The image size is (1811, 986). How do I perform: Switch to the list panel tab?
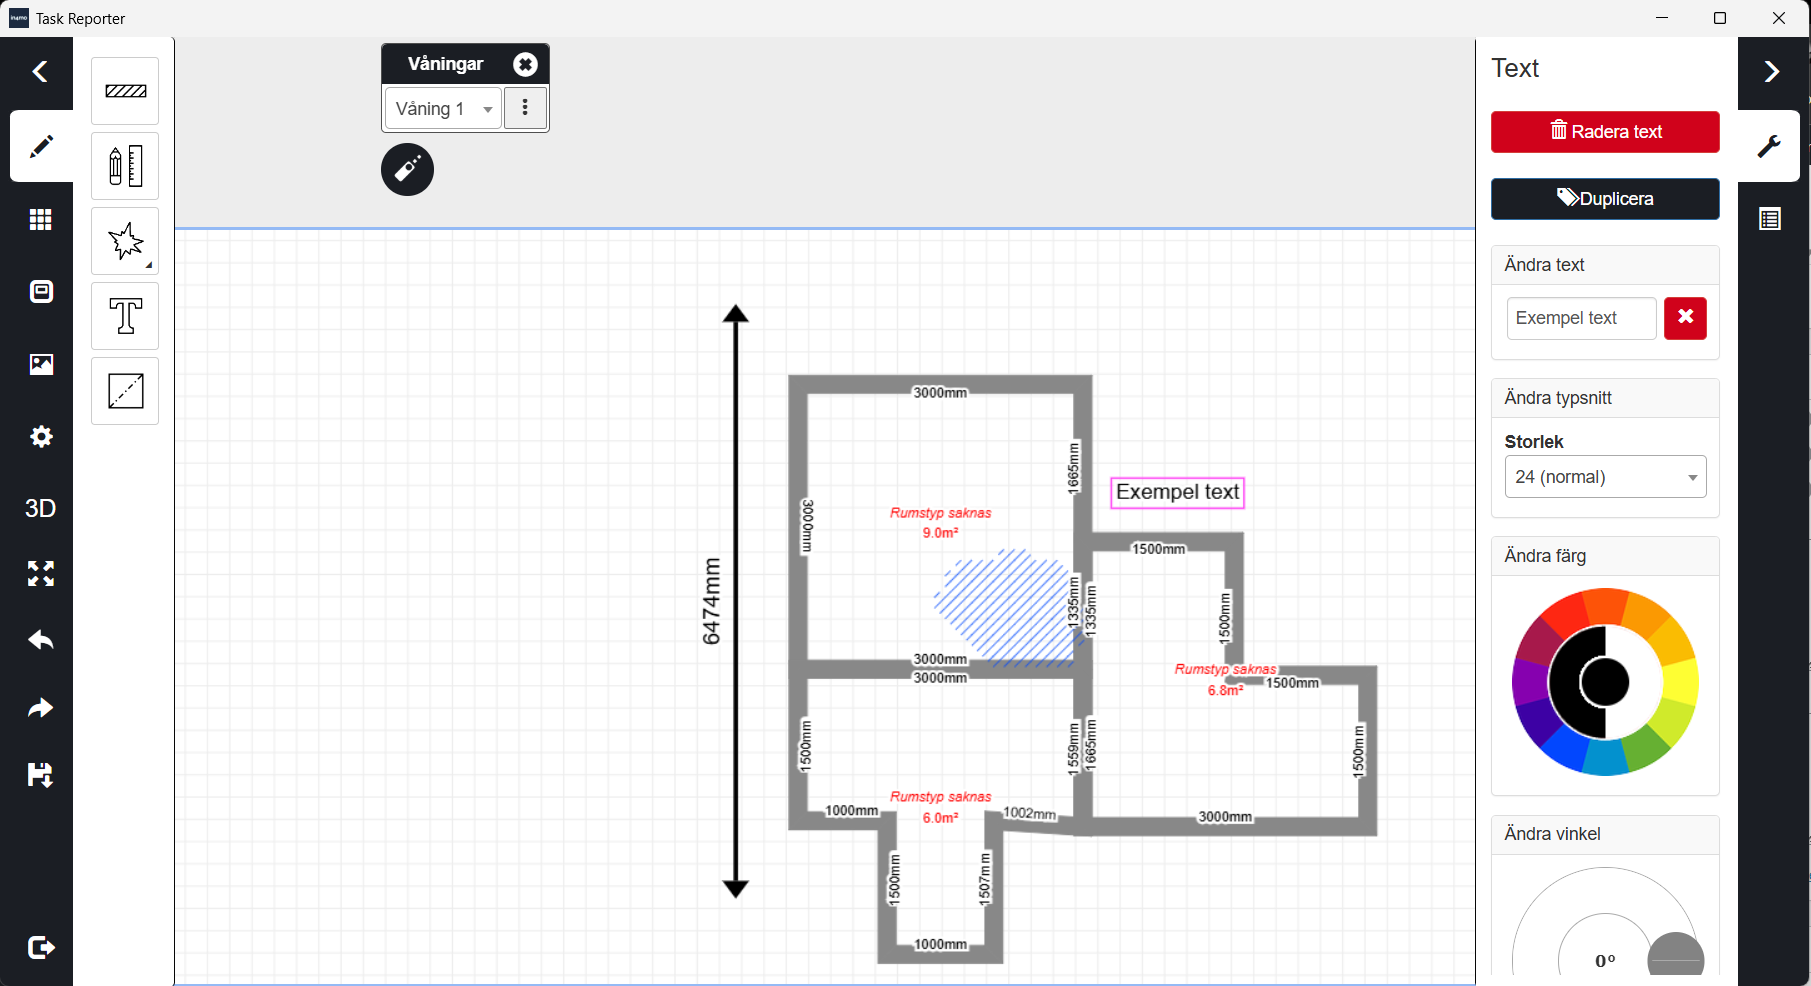(1769, 219)
